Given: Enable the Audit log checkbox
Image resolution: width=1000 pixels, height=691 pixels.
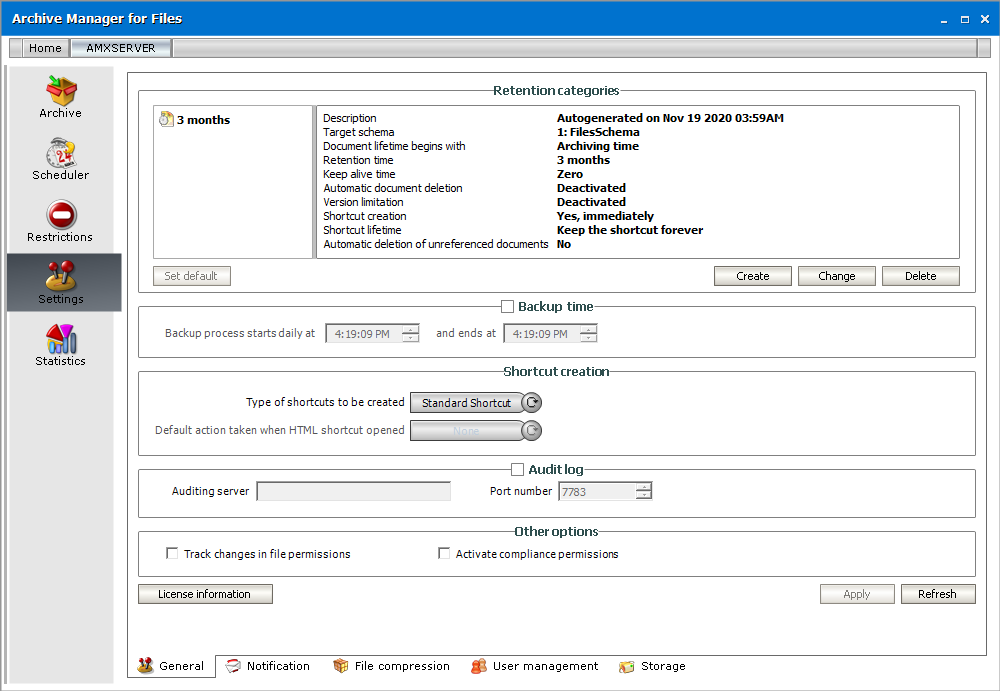Looking at the screenshot, I should point(517,469).
